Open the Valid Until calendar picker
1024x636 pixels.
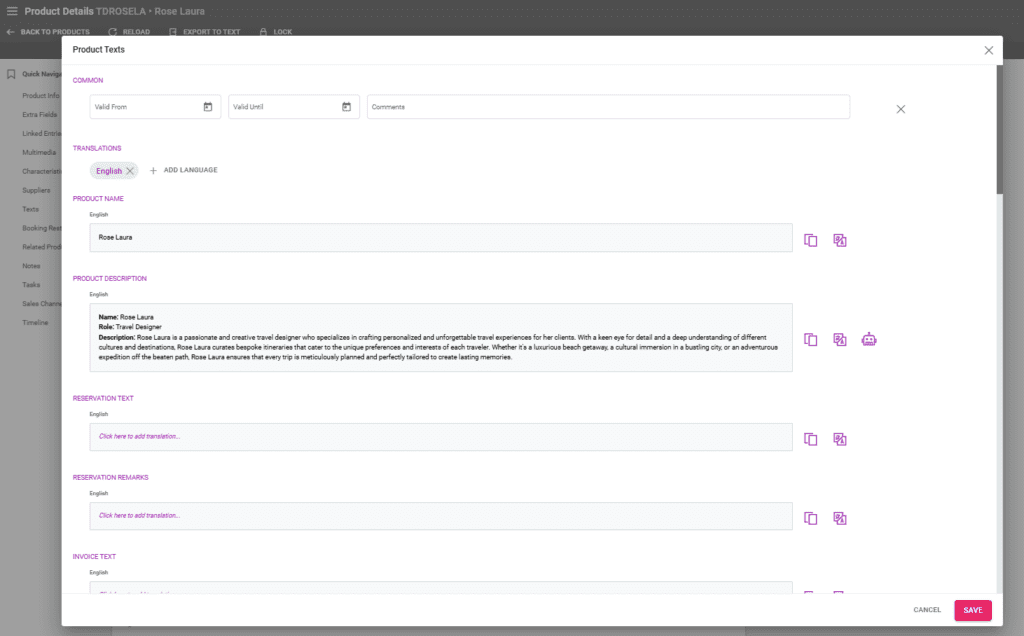(x=346, y=107)
